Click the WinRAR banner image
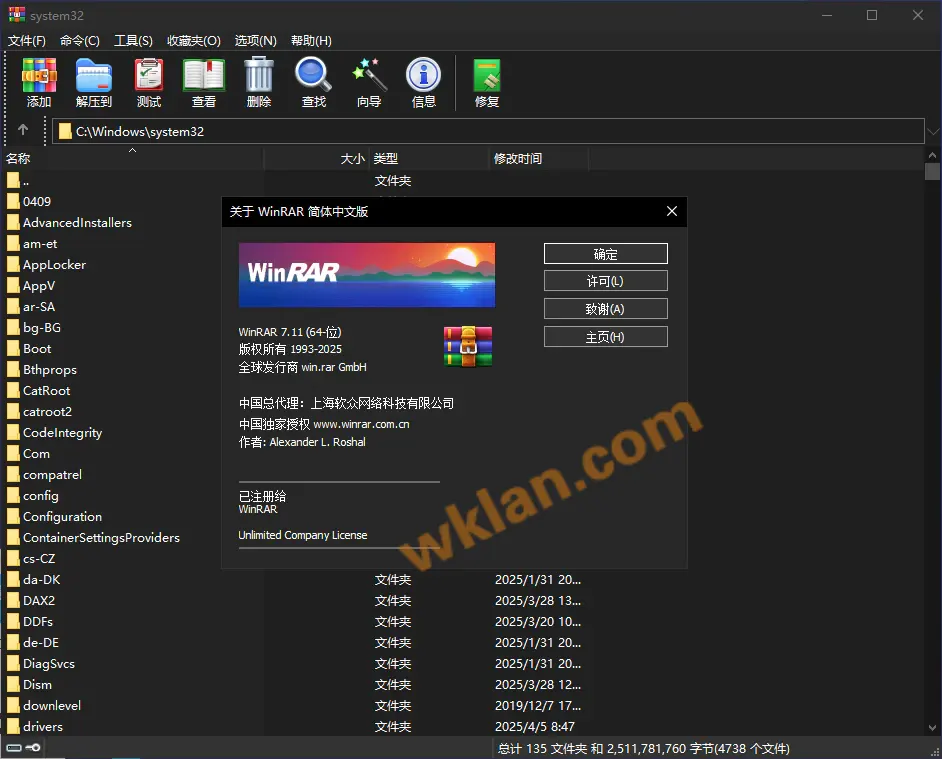This screenshot has height=759, width=942. pyautogui.click(x=366, y=275)
